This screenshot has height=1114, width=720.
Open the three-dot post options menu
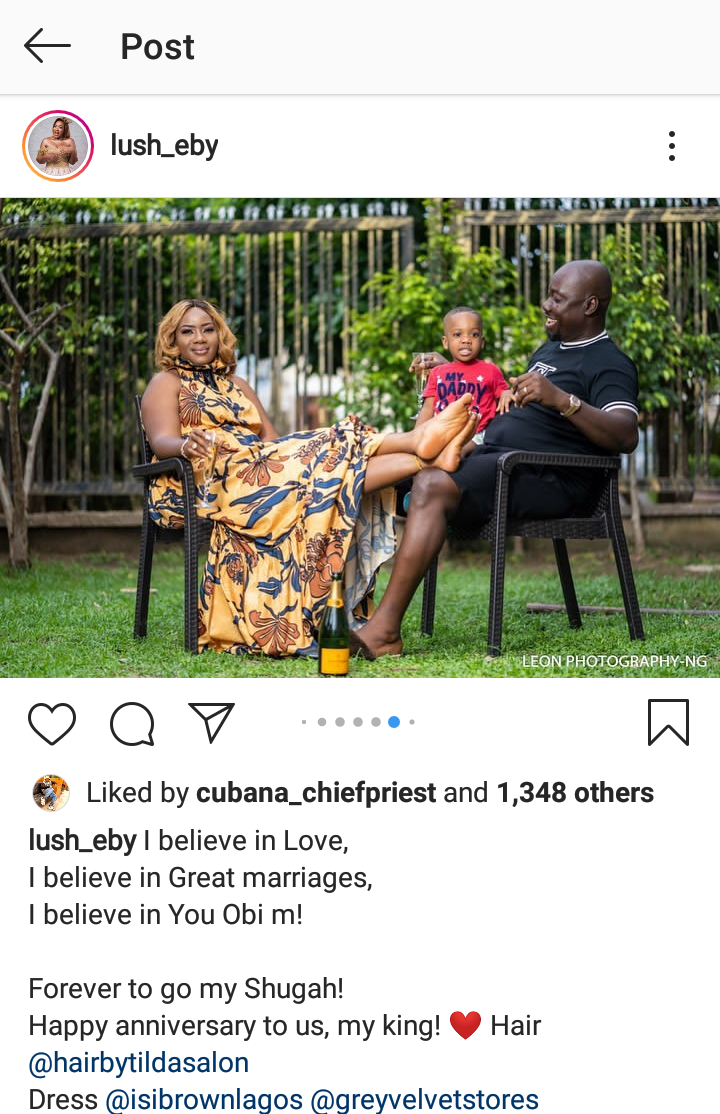[672, 146]
